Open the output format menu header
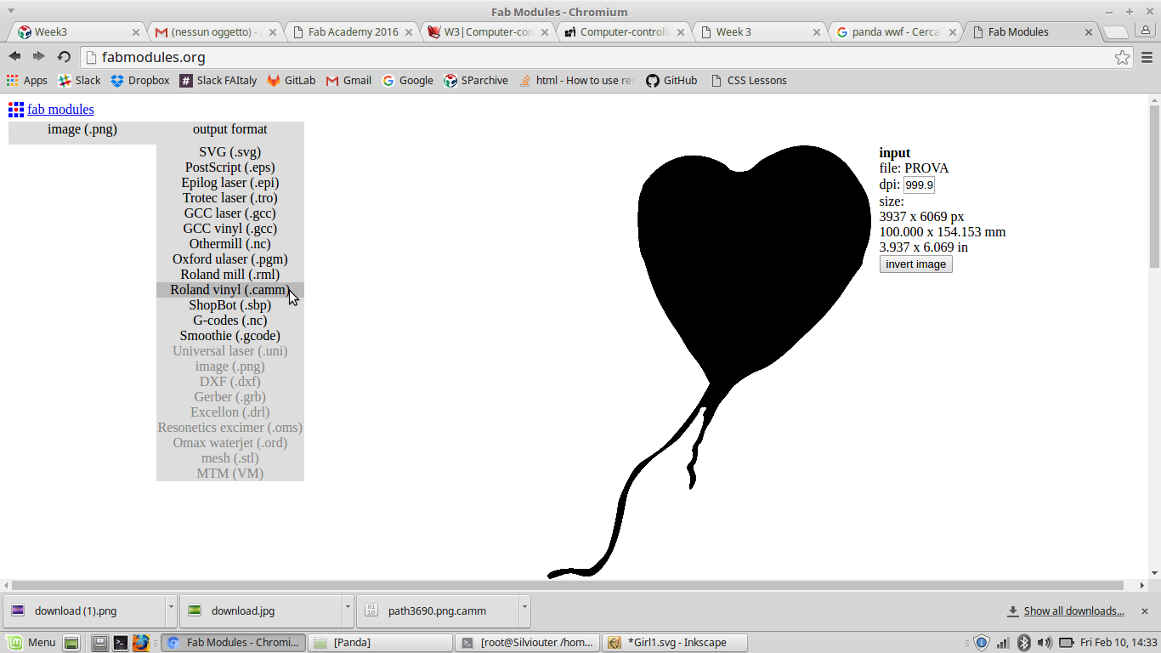The height and width of the screenshot is (653, 1161). point(230,130)
